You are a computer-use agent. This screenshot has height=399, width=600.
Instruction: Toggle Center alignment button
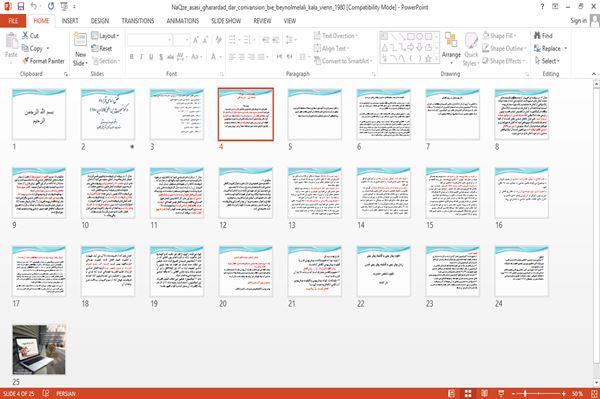[x=242, y=57]
